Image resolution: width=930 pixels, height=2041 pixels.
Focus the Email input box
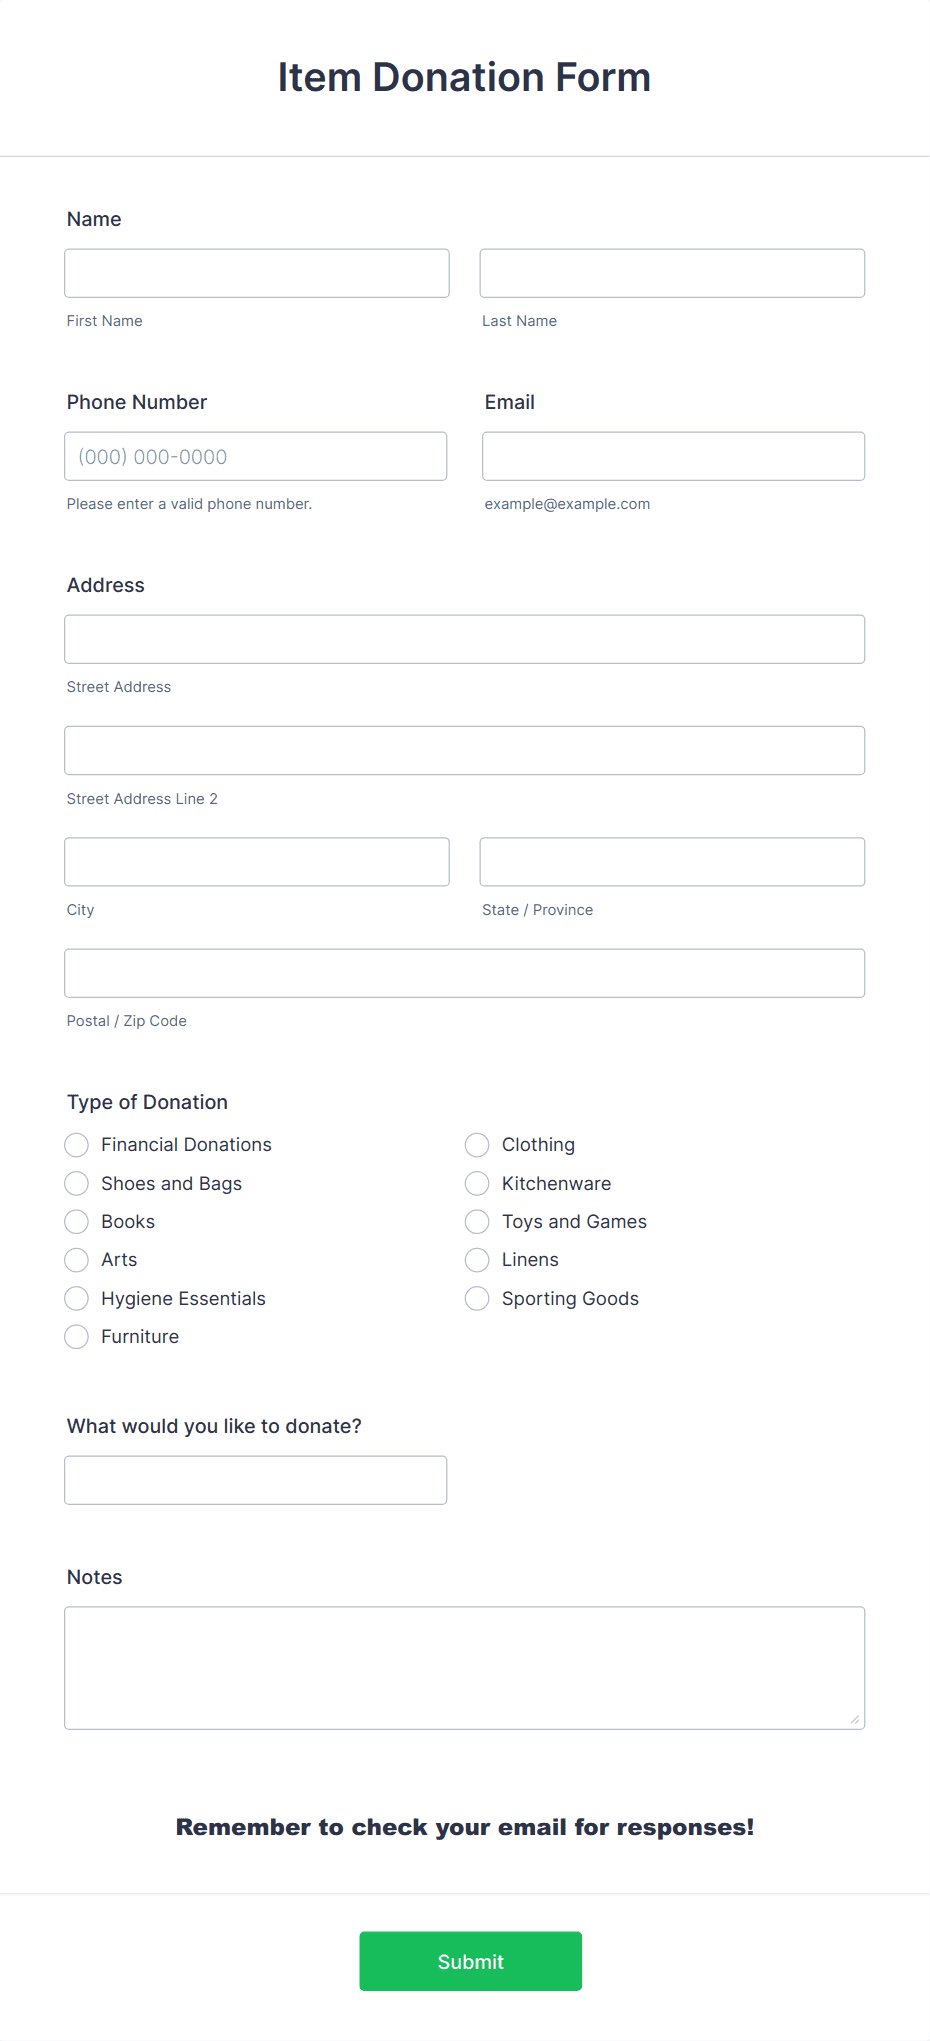(x=674, y=456)
